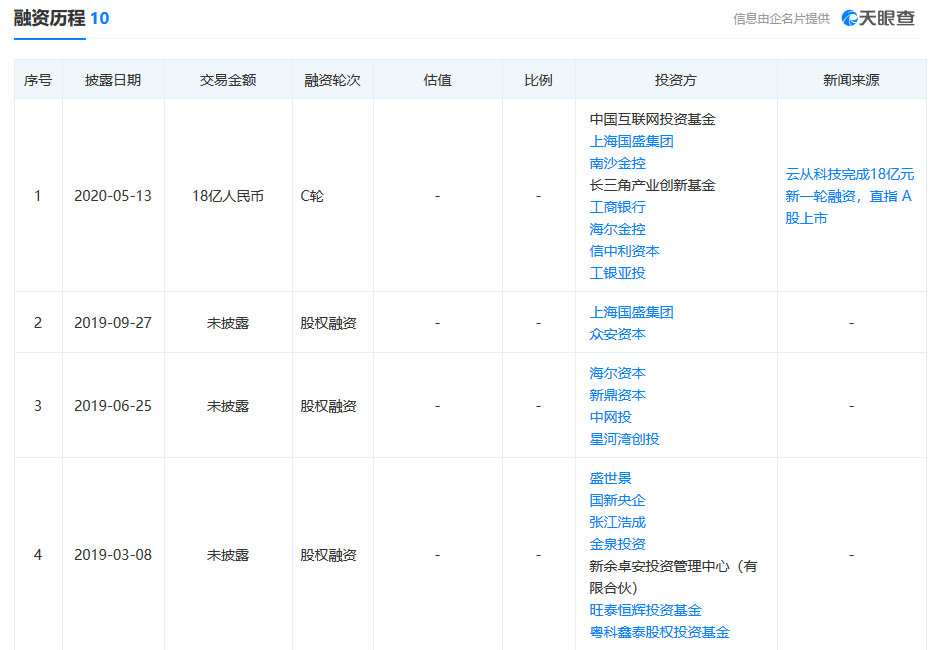Open 上海国盛集团 investor in the 2020-05-13 row

(x=631, y=141)
